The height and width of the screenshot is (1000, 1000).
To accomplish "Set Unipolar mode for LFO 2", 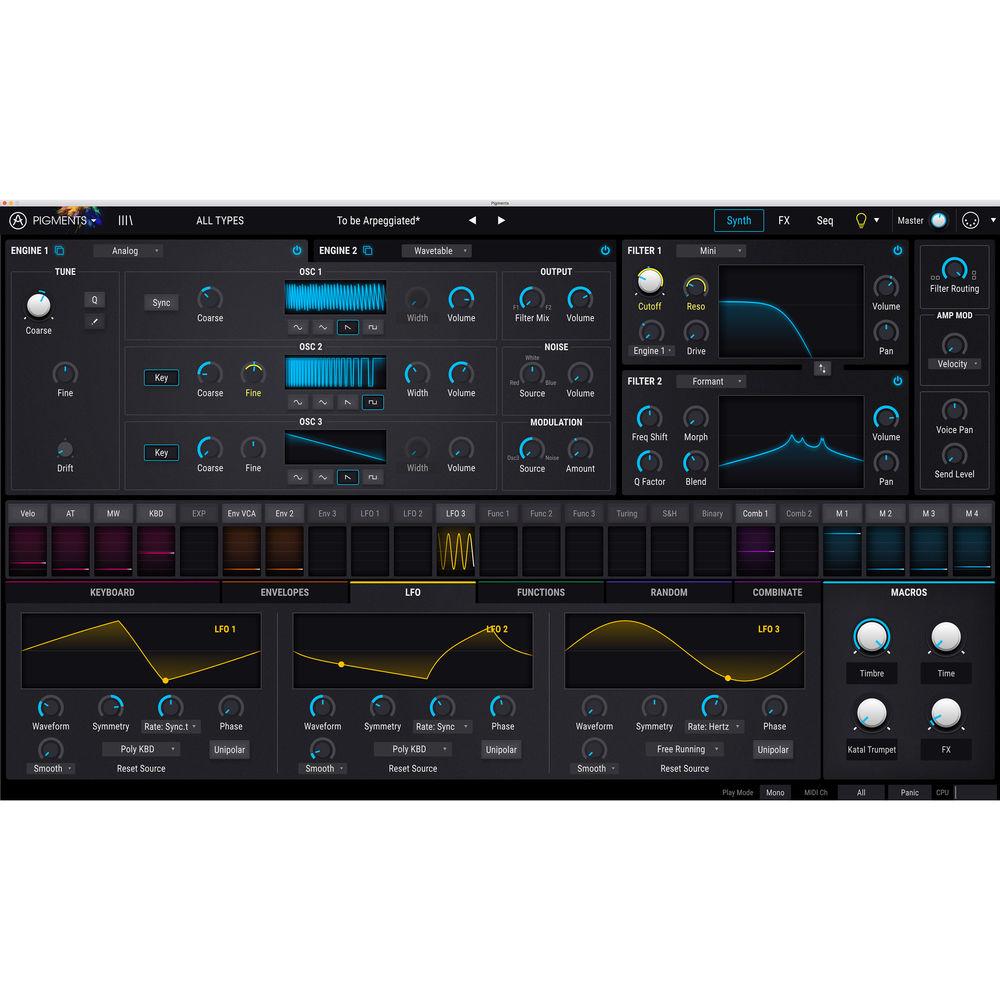I will [x=501, y=749].
